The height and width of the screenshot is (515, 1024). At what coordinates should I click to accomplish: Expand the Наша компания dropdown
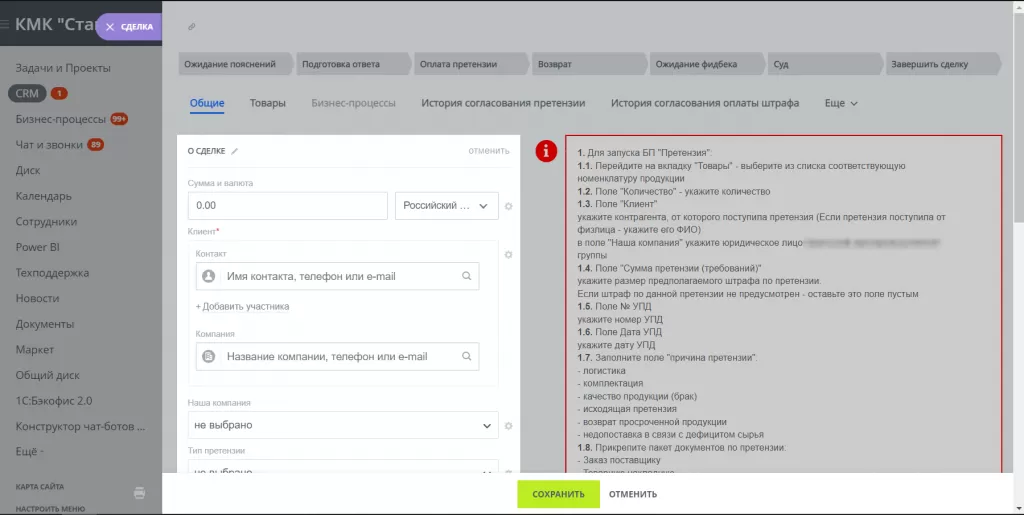(342, 425)
